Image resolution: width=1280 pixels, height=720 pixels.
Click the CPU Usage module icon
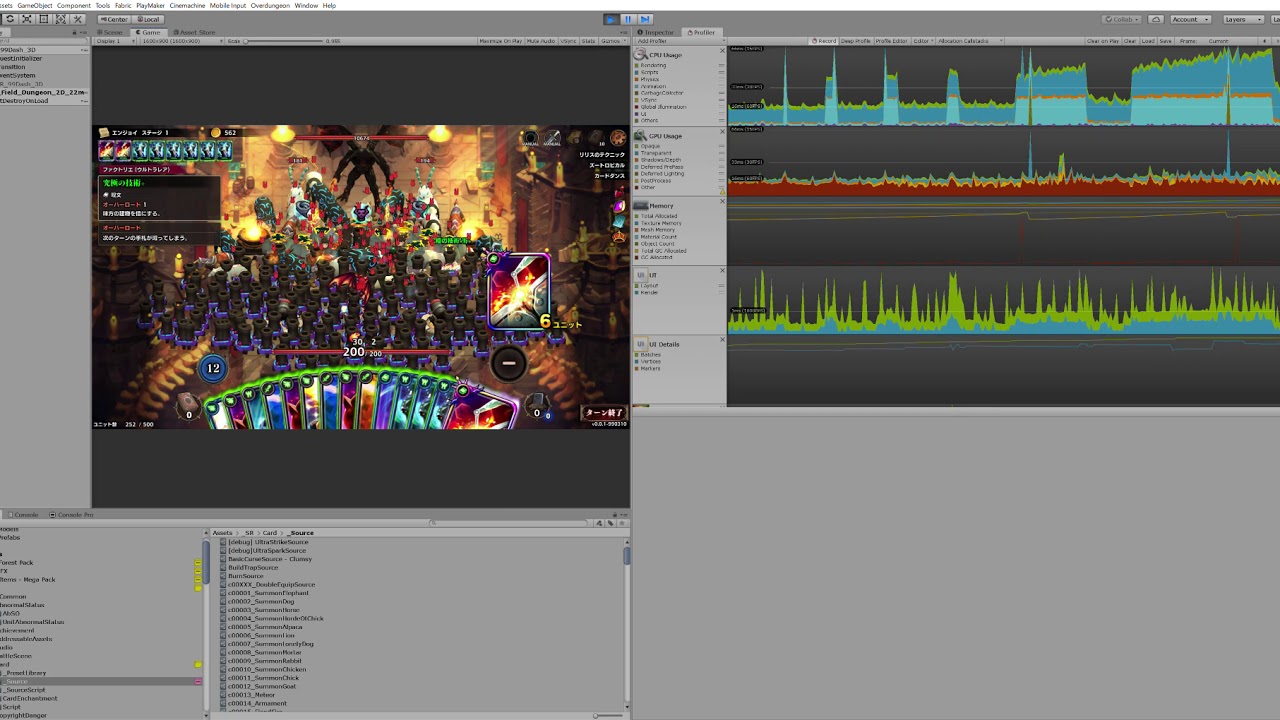pos(641,55)
